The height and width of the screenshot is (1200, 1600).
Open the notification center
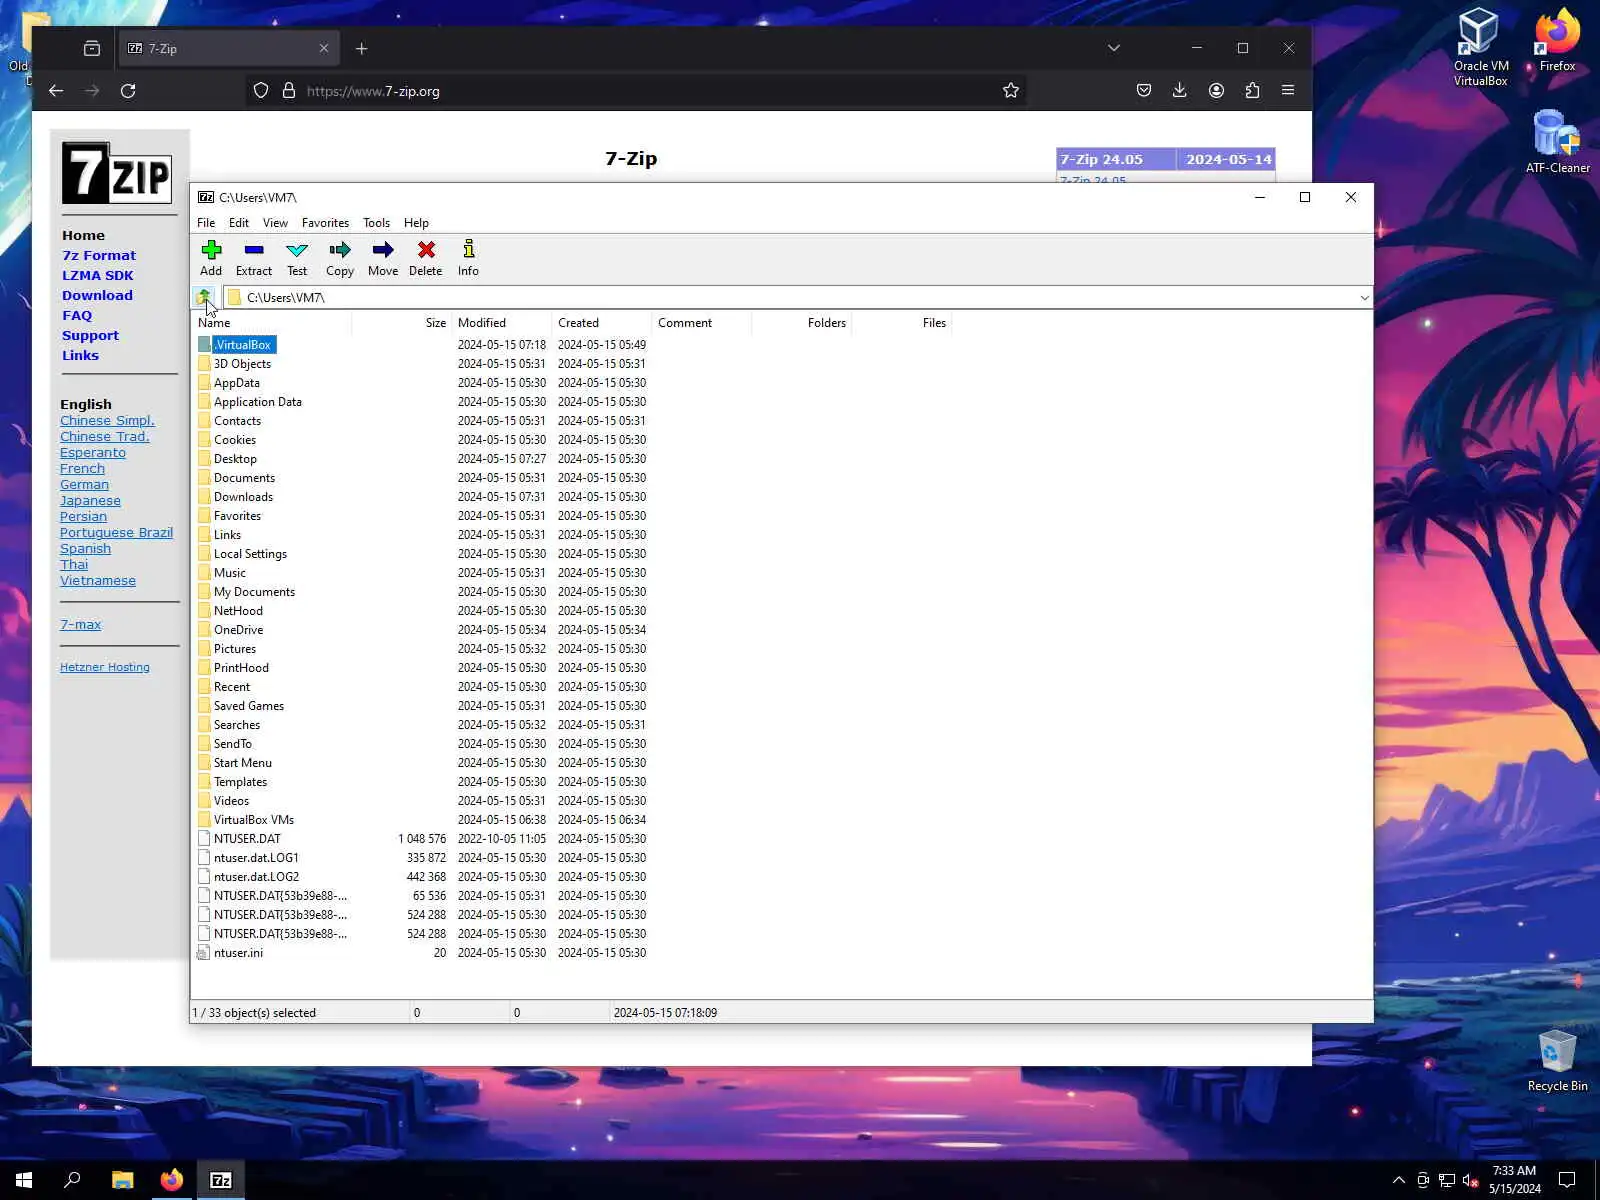pos(1567,1180)
